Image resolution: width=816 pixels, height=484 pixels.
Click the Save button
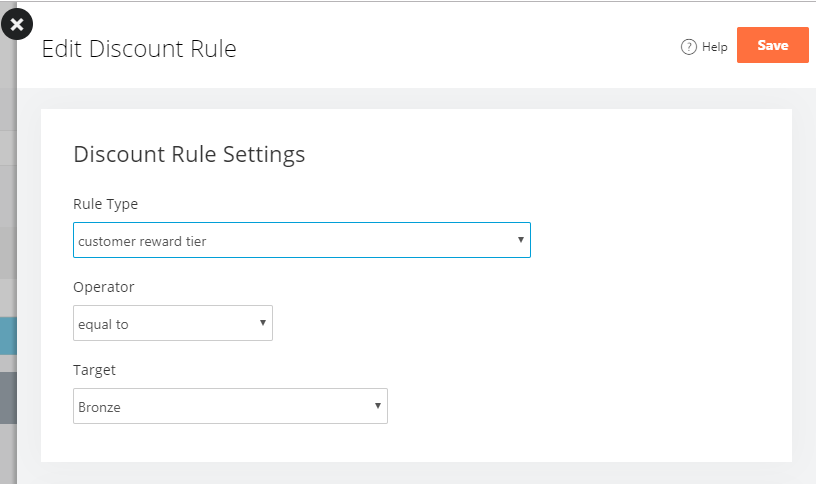(772, 45)
